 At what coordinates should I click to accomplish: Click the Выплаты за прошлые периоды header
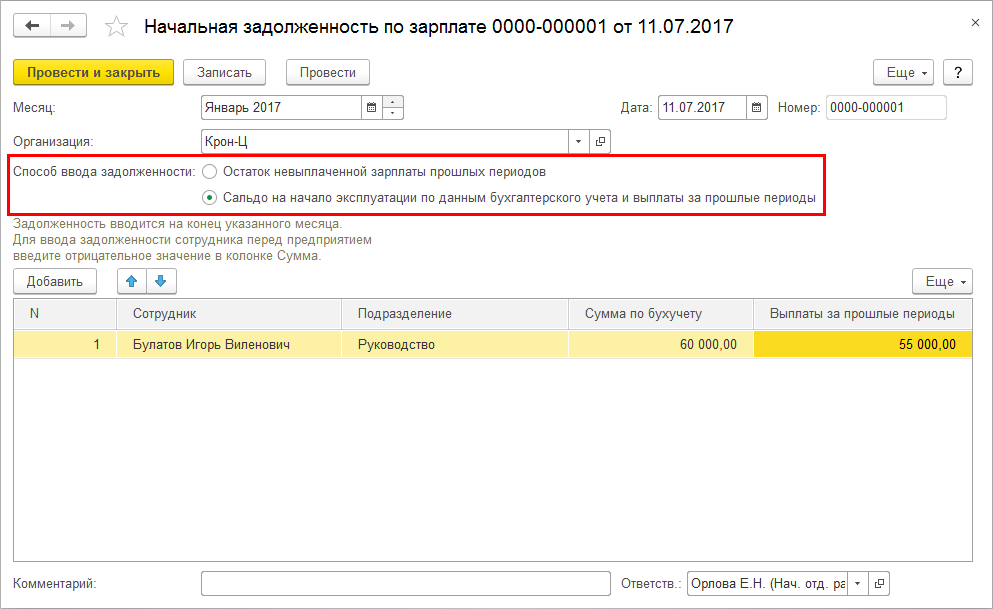(863, 313)
